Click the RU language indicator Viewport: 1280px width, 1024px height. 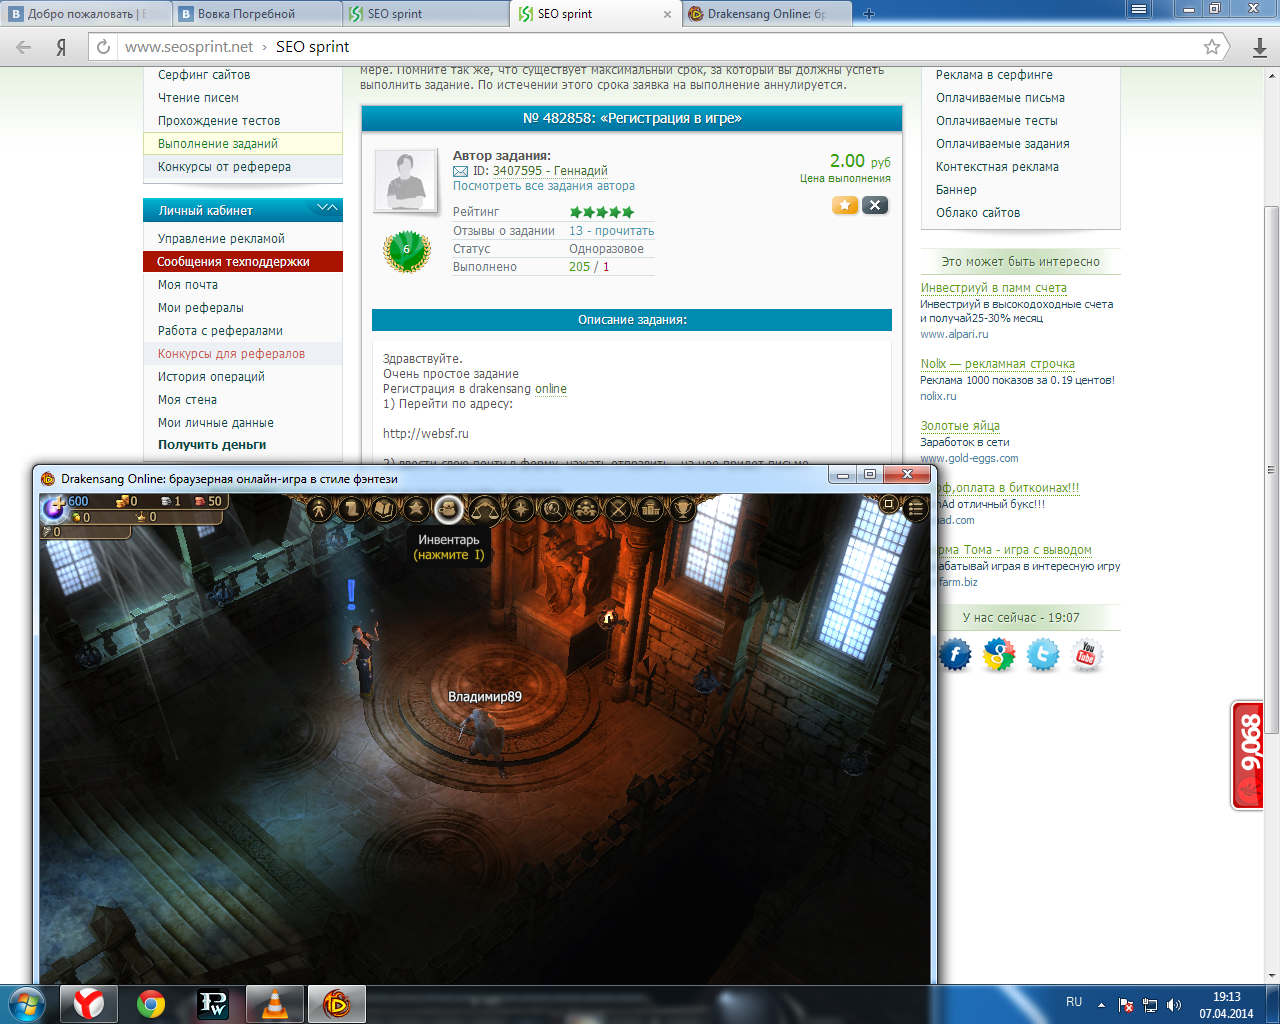1074,1002
